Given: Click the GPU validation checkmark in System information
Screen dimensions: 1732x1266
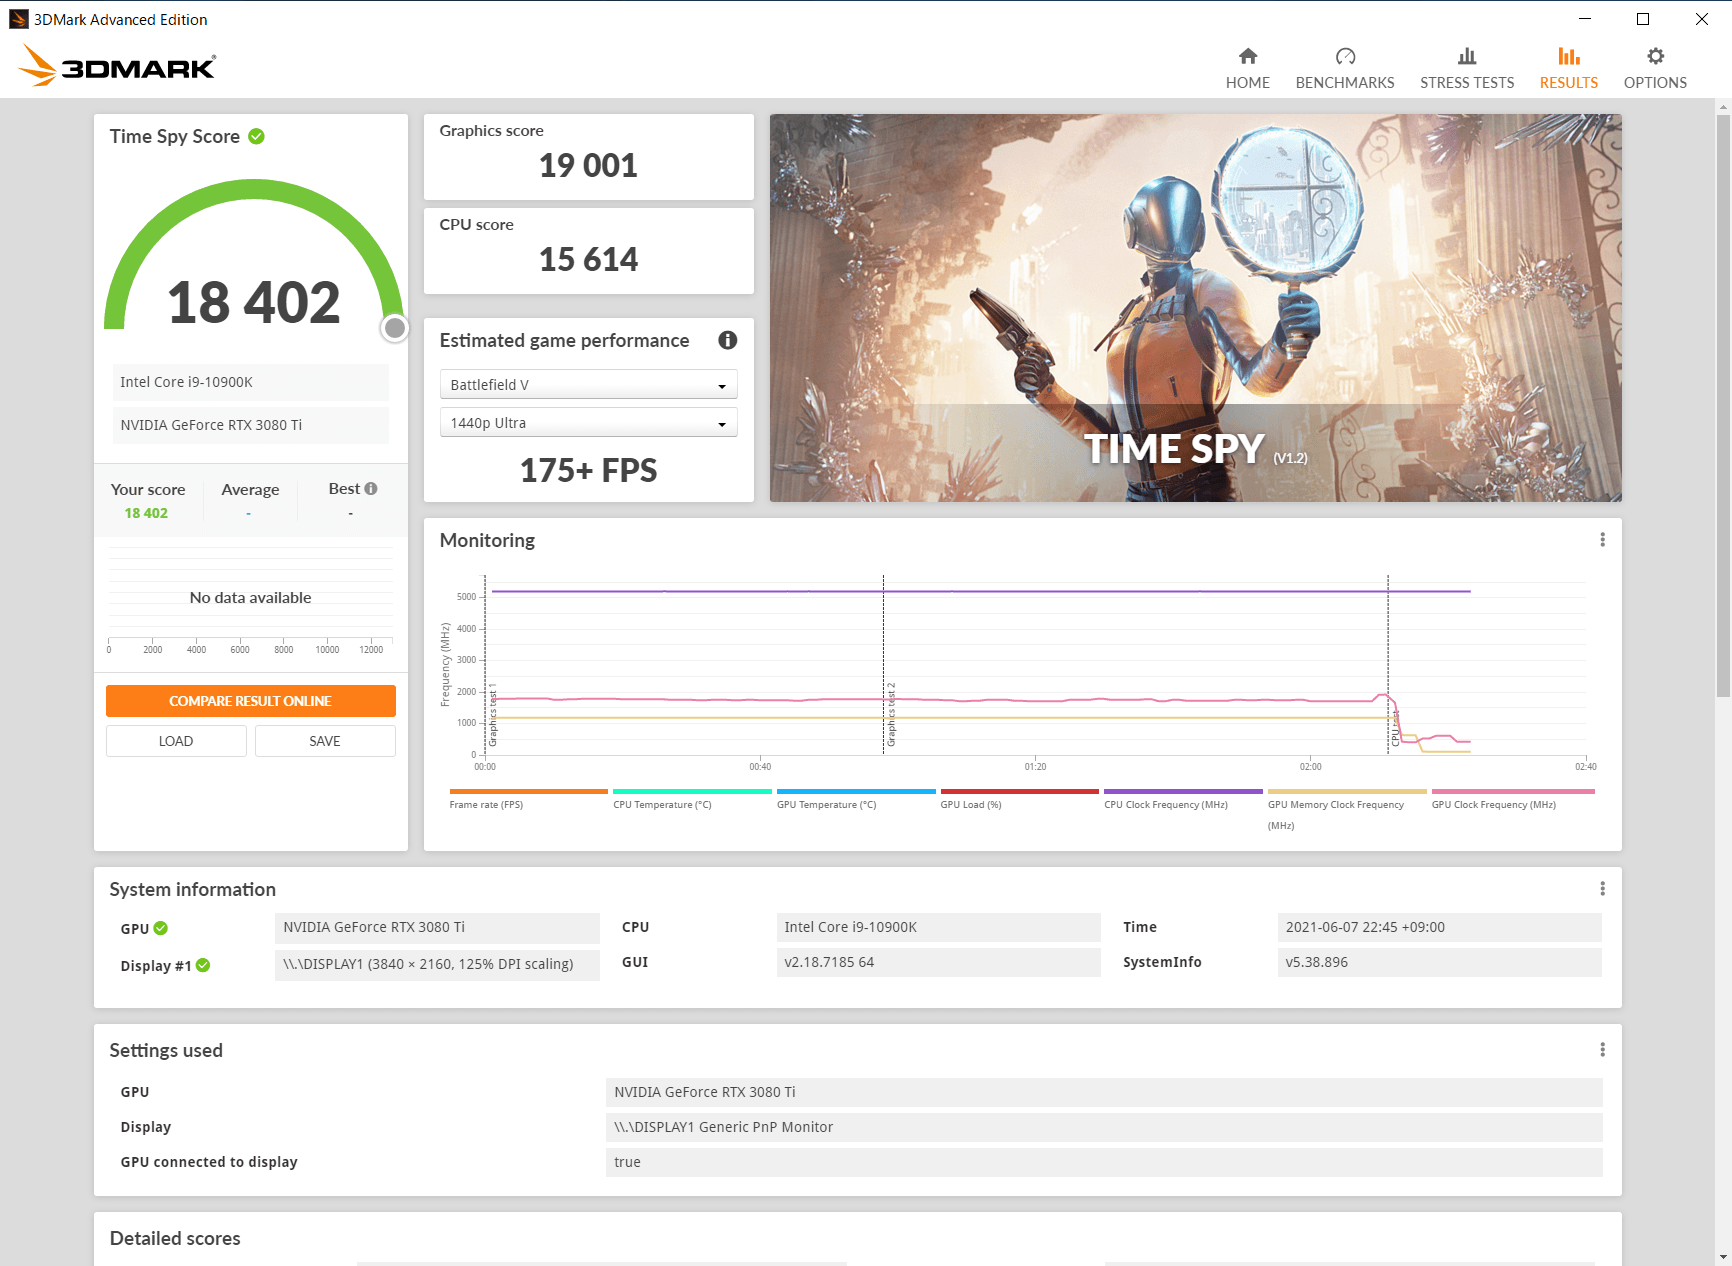Looking at the screenshot, I should (161, 928).
